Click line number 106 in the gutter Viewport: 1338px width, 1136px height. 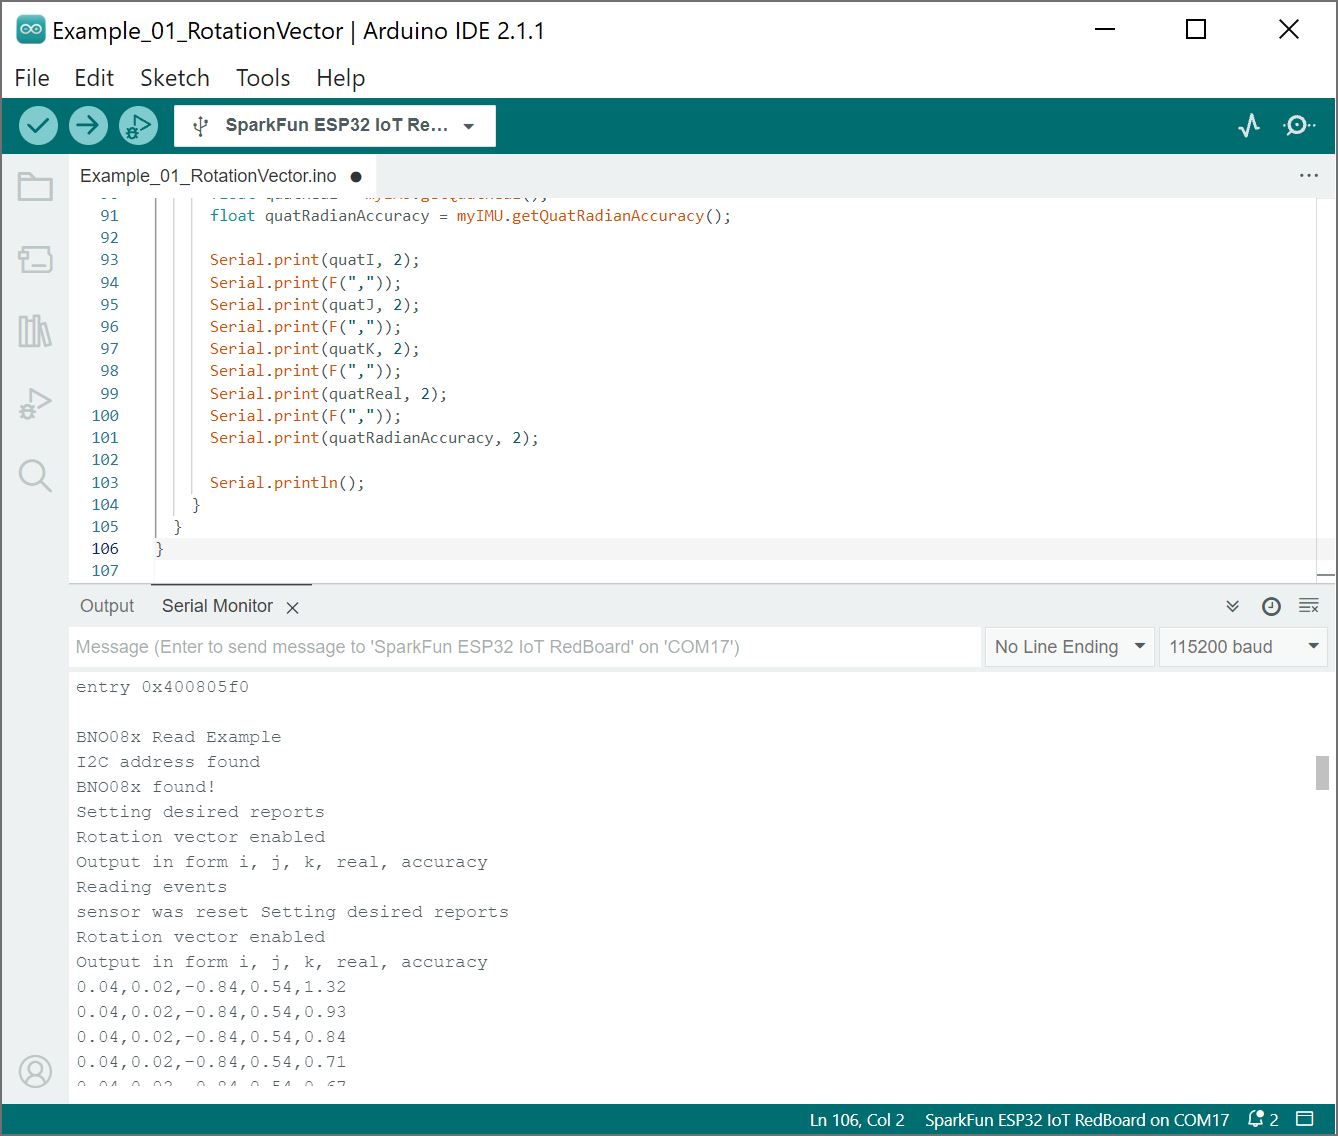pos(105,549)
